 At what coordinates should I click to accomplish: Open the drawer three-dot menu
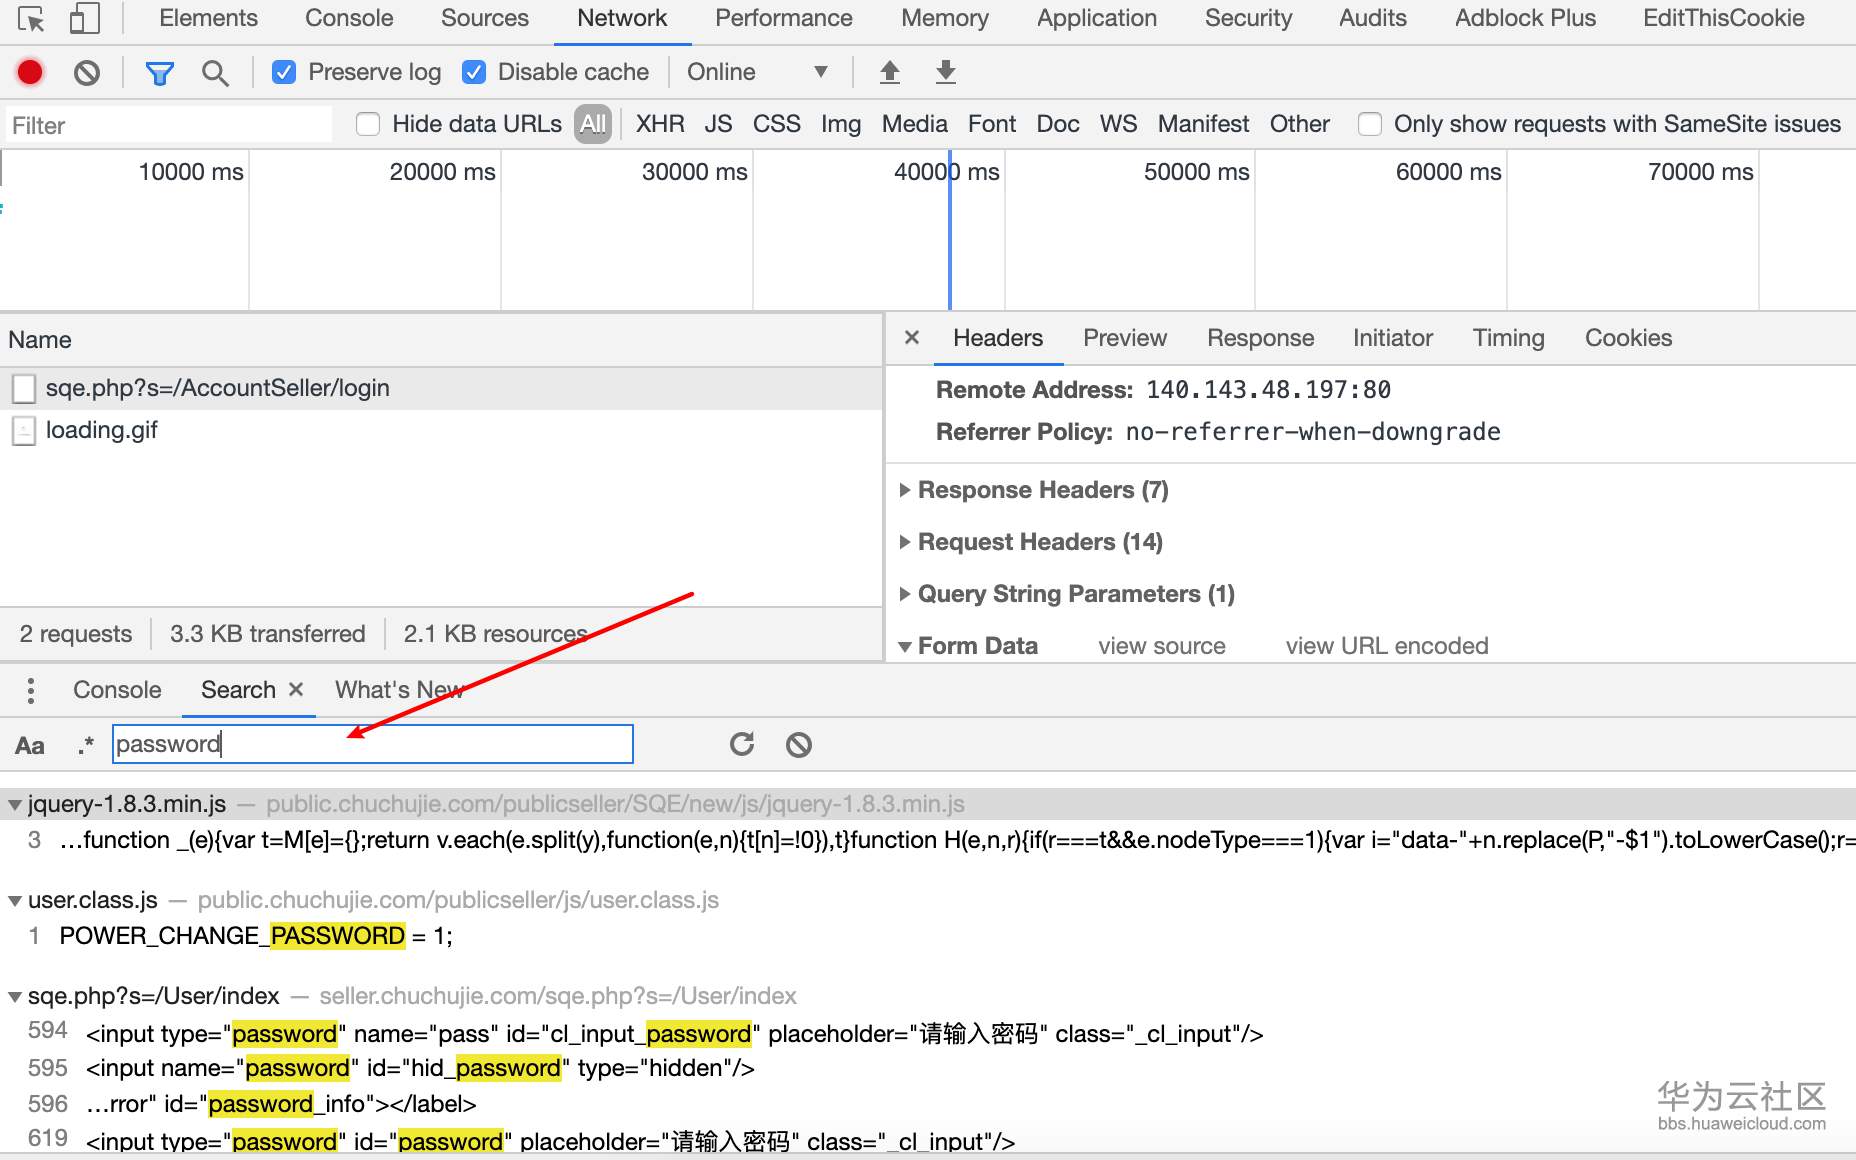(x=31, y=690)
